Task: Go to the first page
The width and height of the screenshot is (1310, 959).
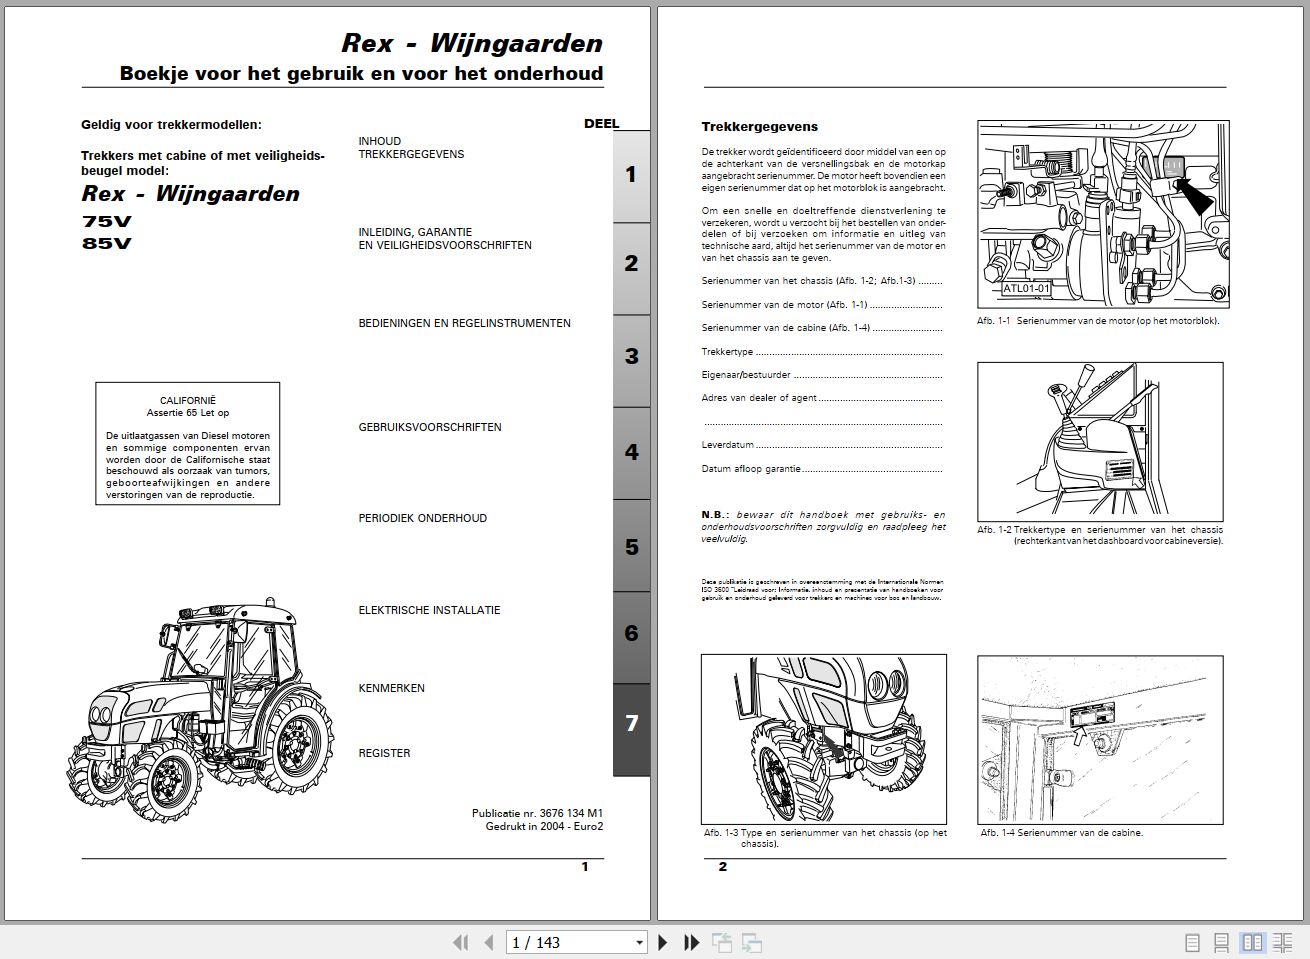Action: [x=461, y=942]
